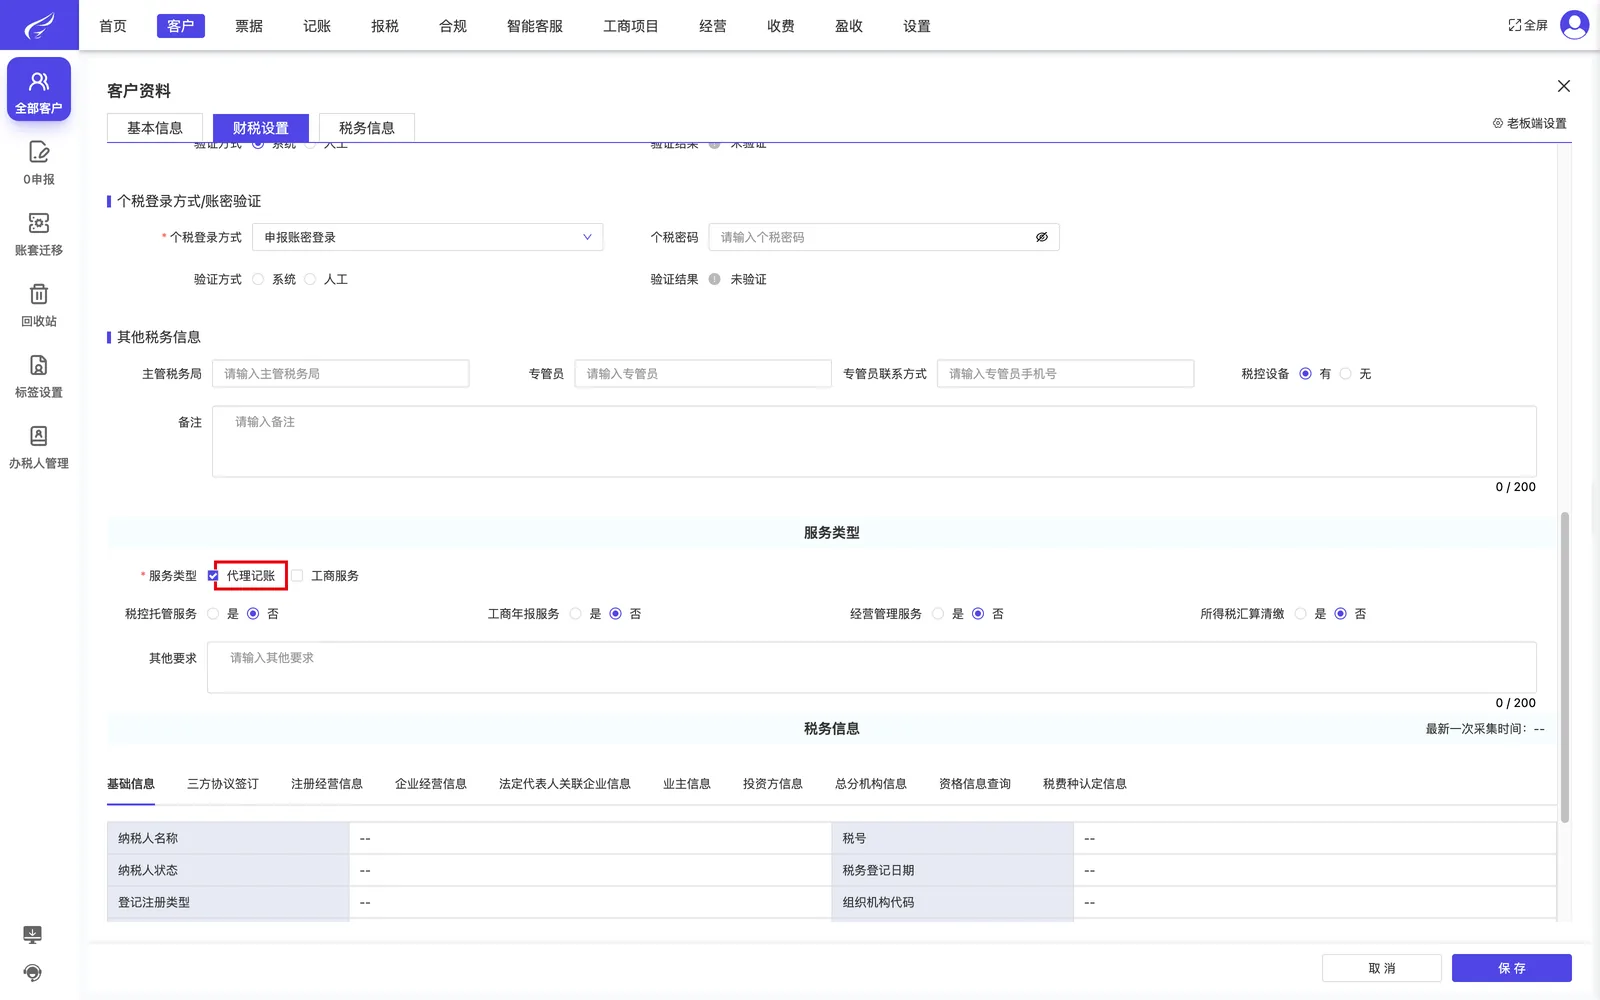Click the 保存 button

pos(1512,968)
